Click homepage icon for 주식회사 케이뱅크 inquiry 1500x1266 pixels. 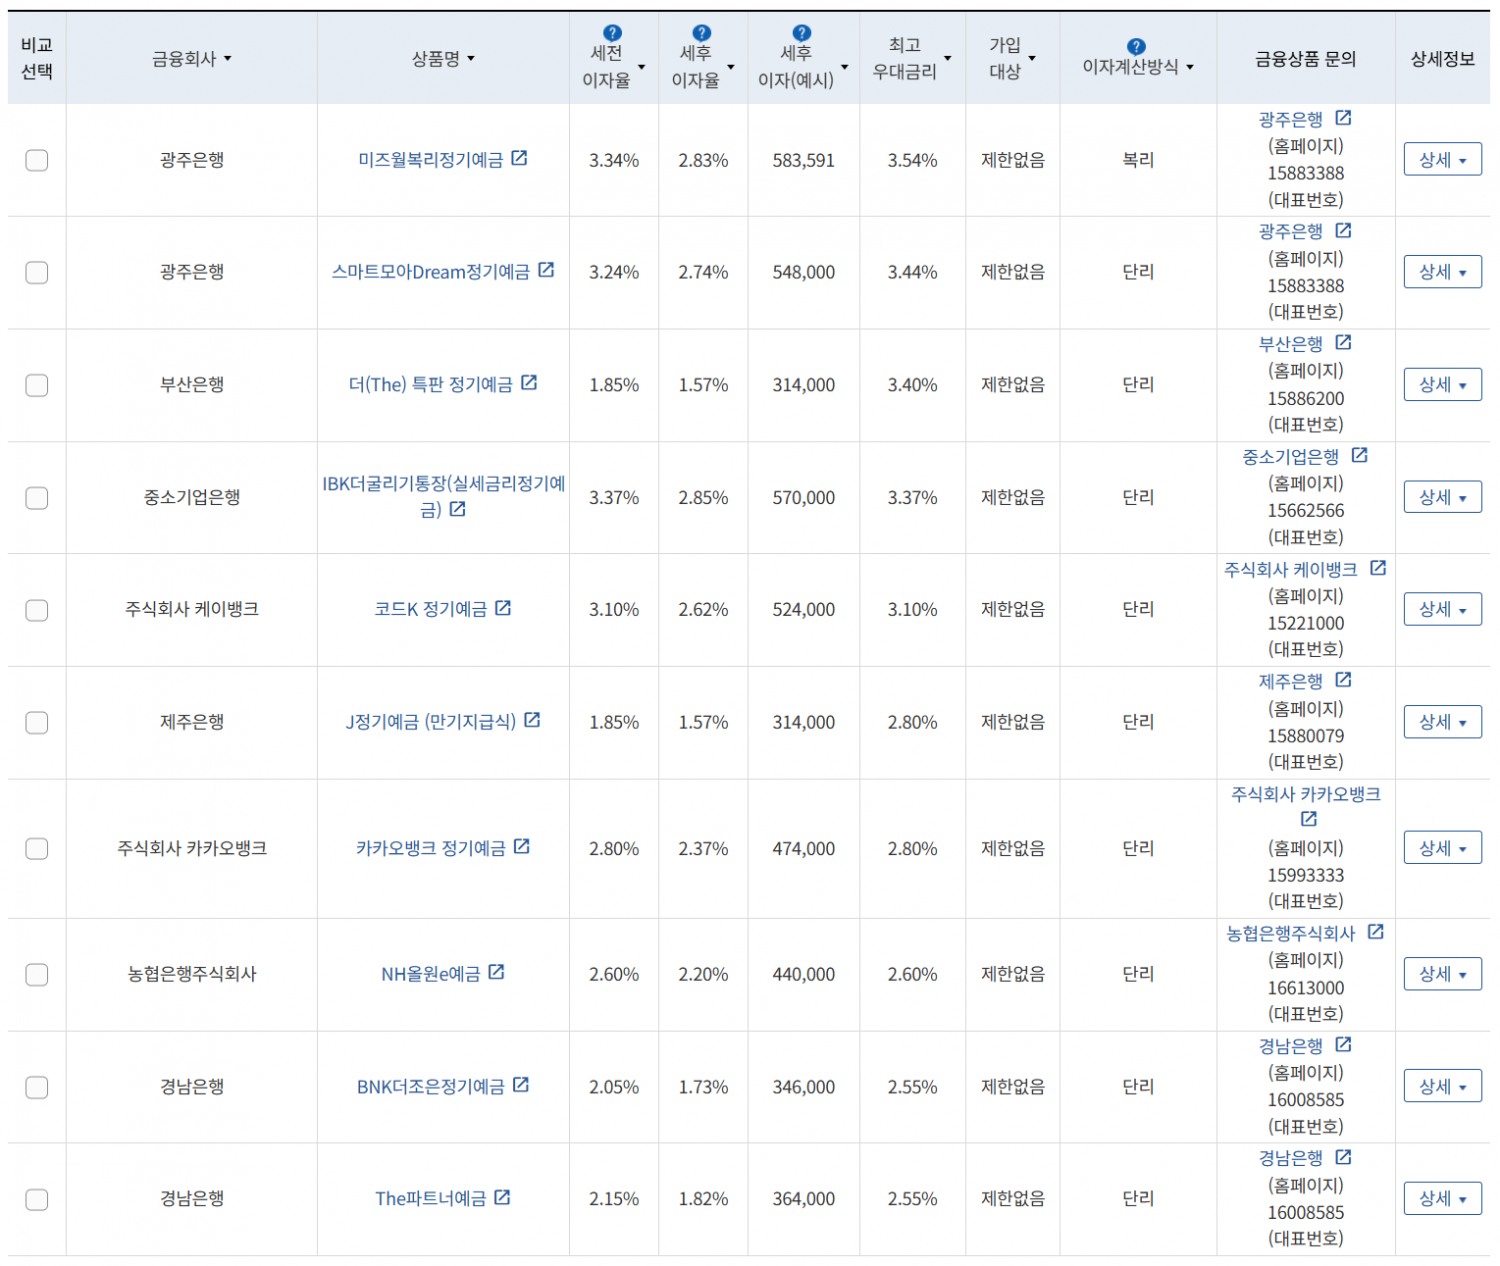1378,568
